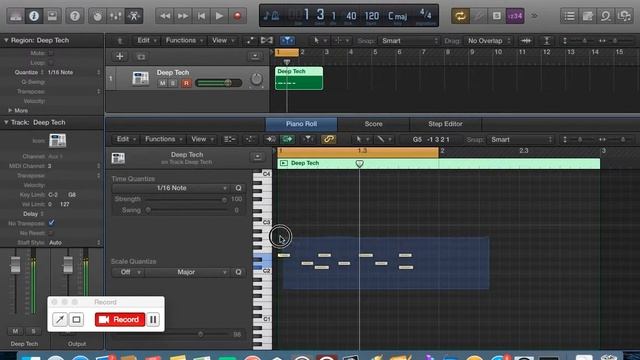Toggle the Piano Roll MIDI Out green button
This screenshot has height=360, width=640.
coord(287,139)
